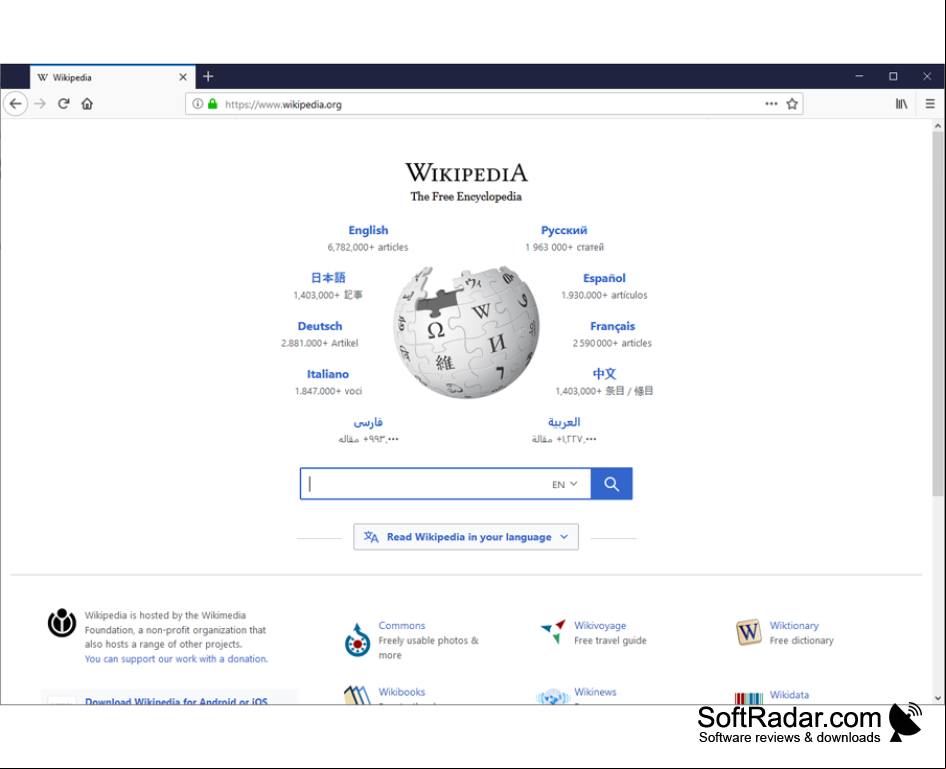The image size is (946, 769).
Task: Open the Wikidata link
Action: point(789,695)
